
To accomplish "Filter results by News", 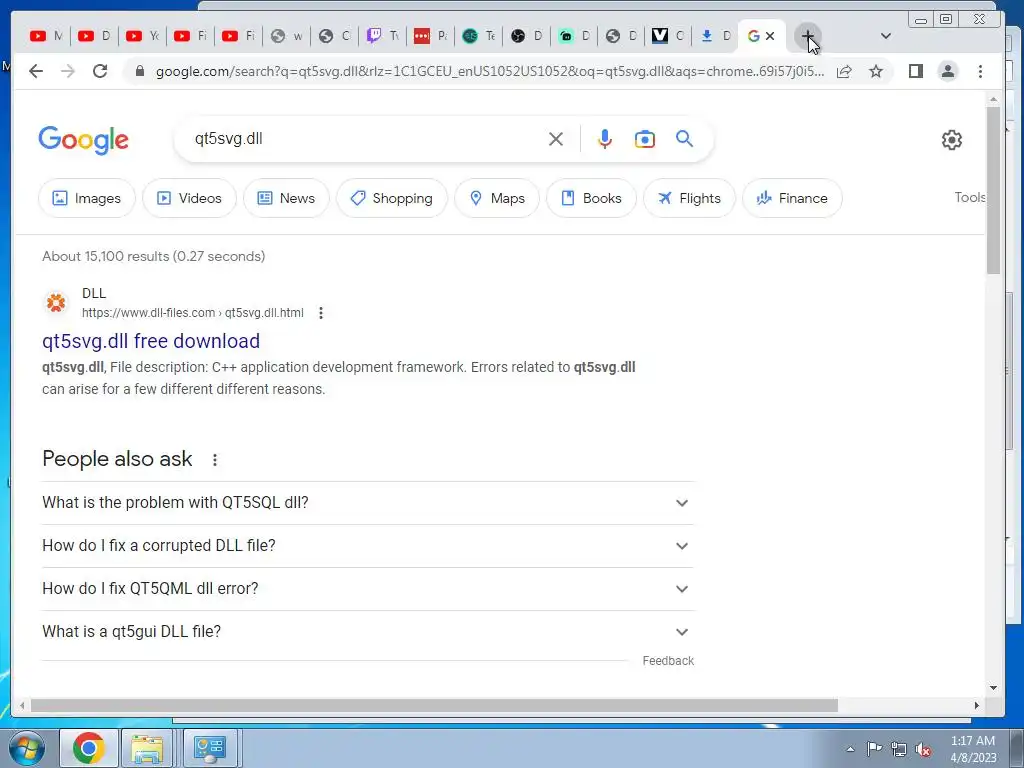I will pos(286,198).
